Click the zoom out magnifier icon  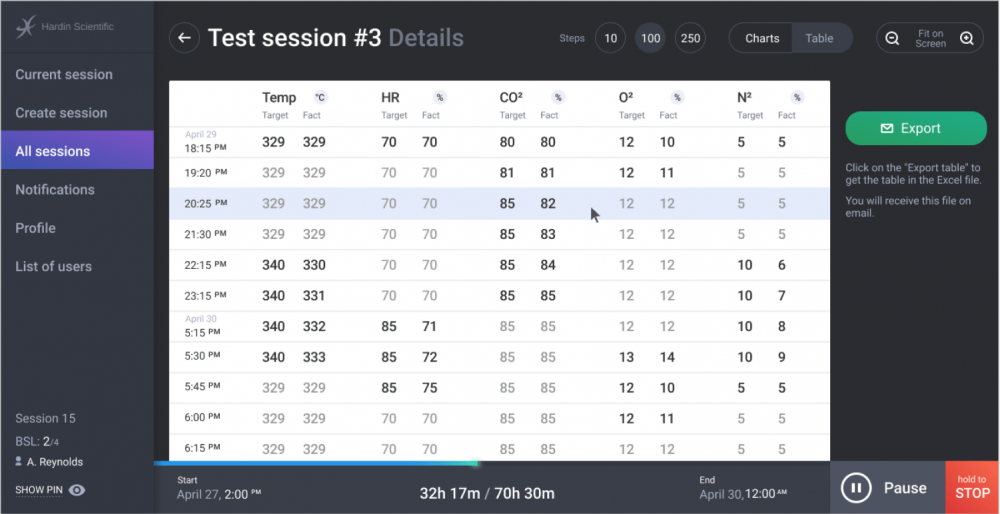pos(892,39)
